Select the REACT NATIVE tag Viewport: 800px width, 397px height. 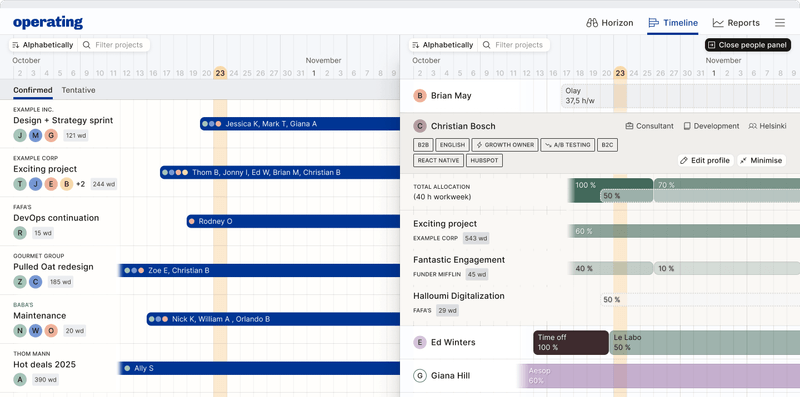439,161
